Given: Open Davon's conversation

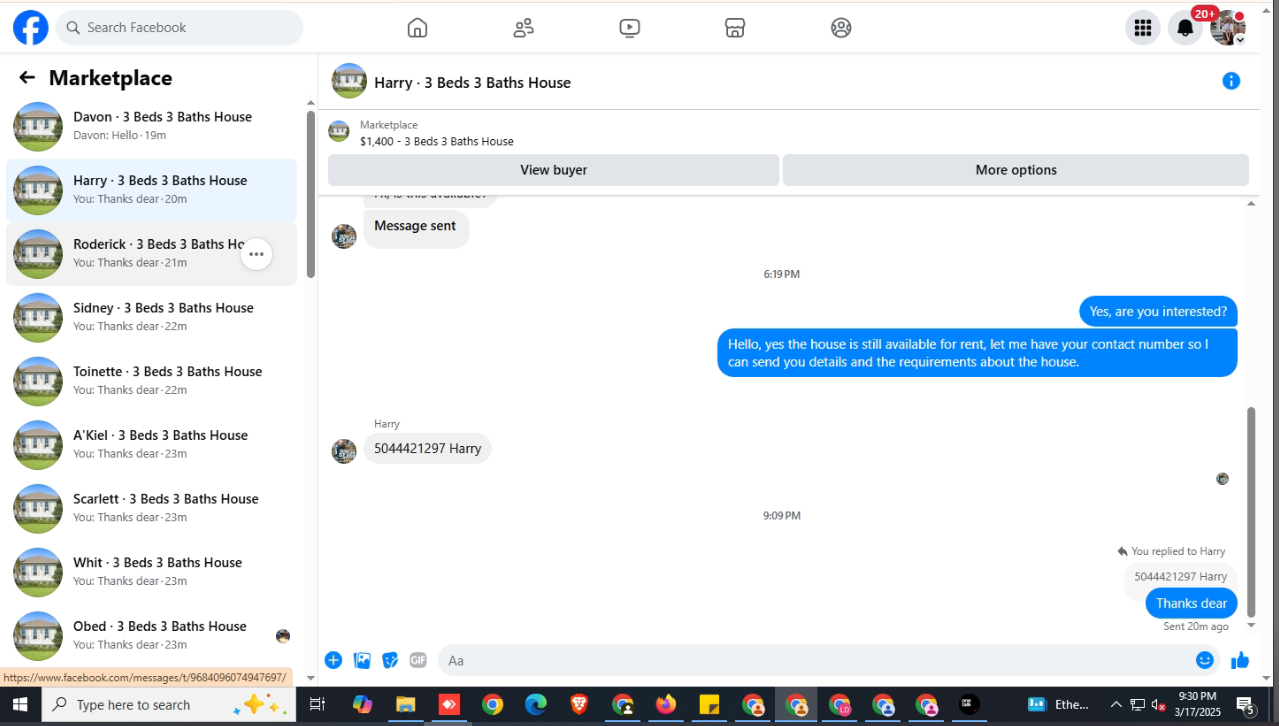Looking at the screenshot, I should pyautogui.click(x=152, y=126).
